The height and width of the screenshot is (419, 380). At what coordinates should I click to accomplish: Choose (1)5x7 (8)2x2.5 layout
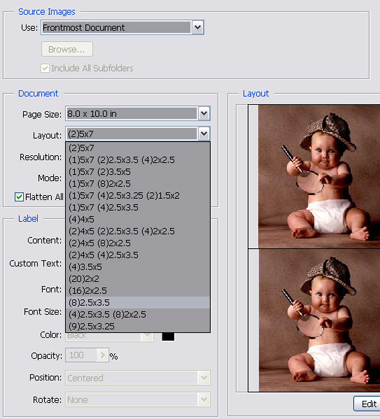point(138,184)
